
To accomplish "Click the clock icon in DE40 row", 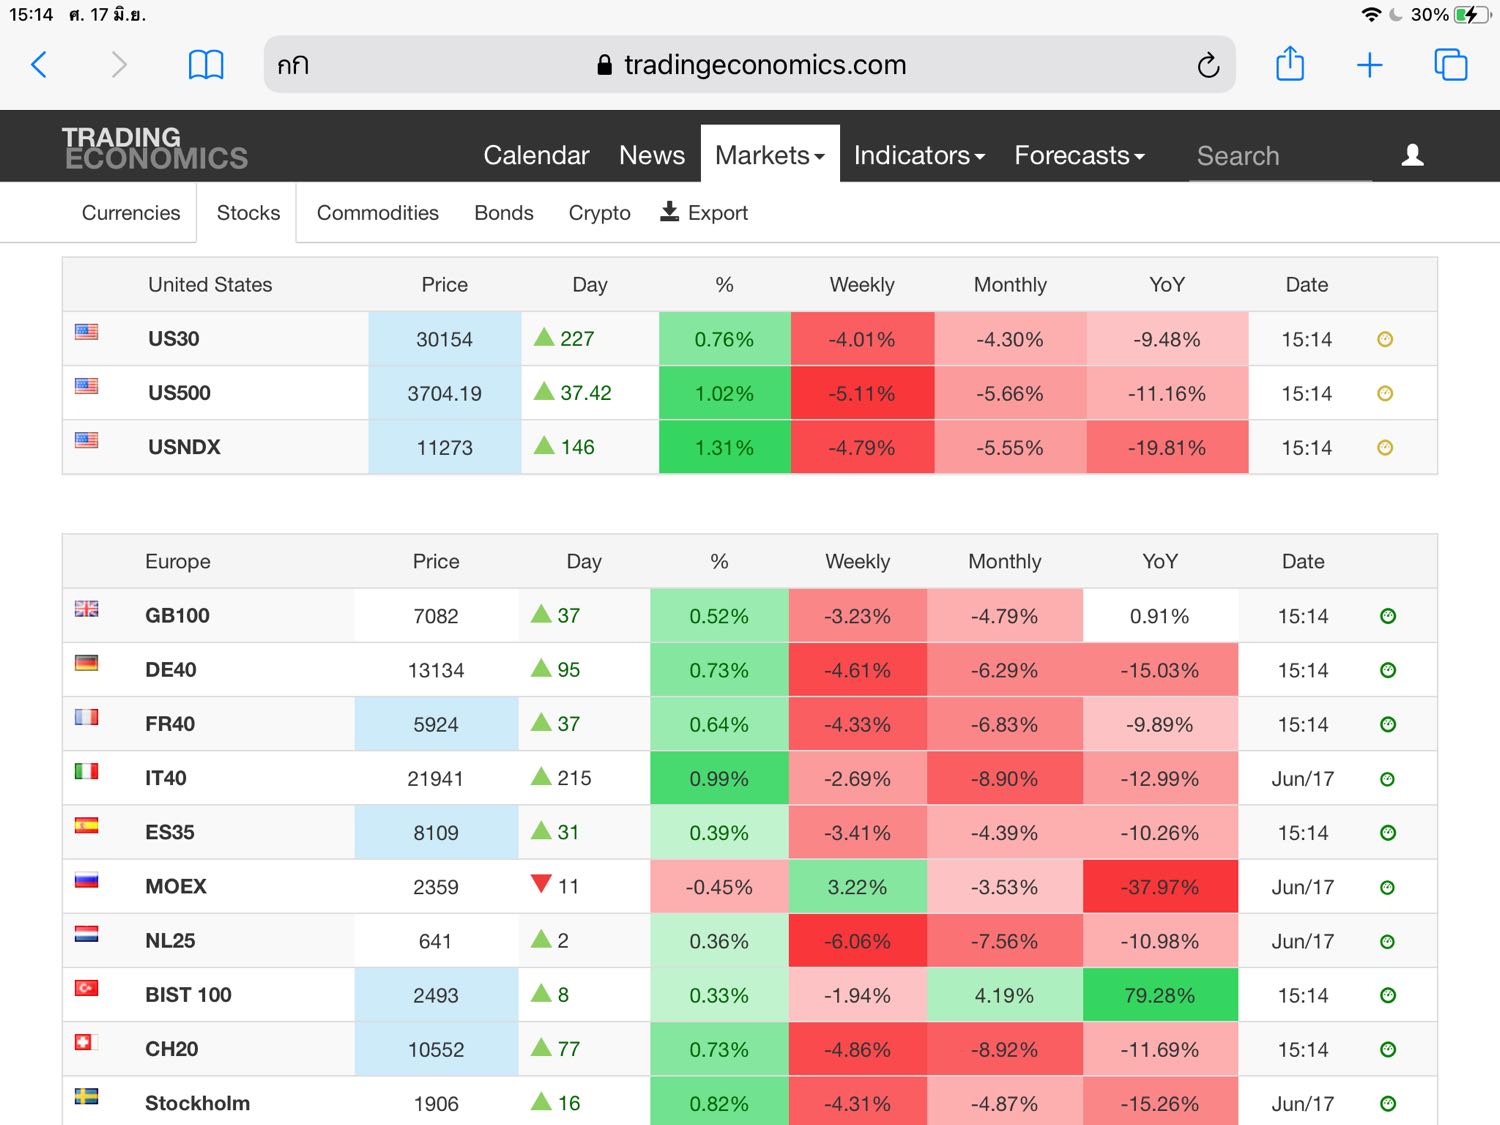I will [1388, 670].
